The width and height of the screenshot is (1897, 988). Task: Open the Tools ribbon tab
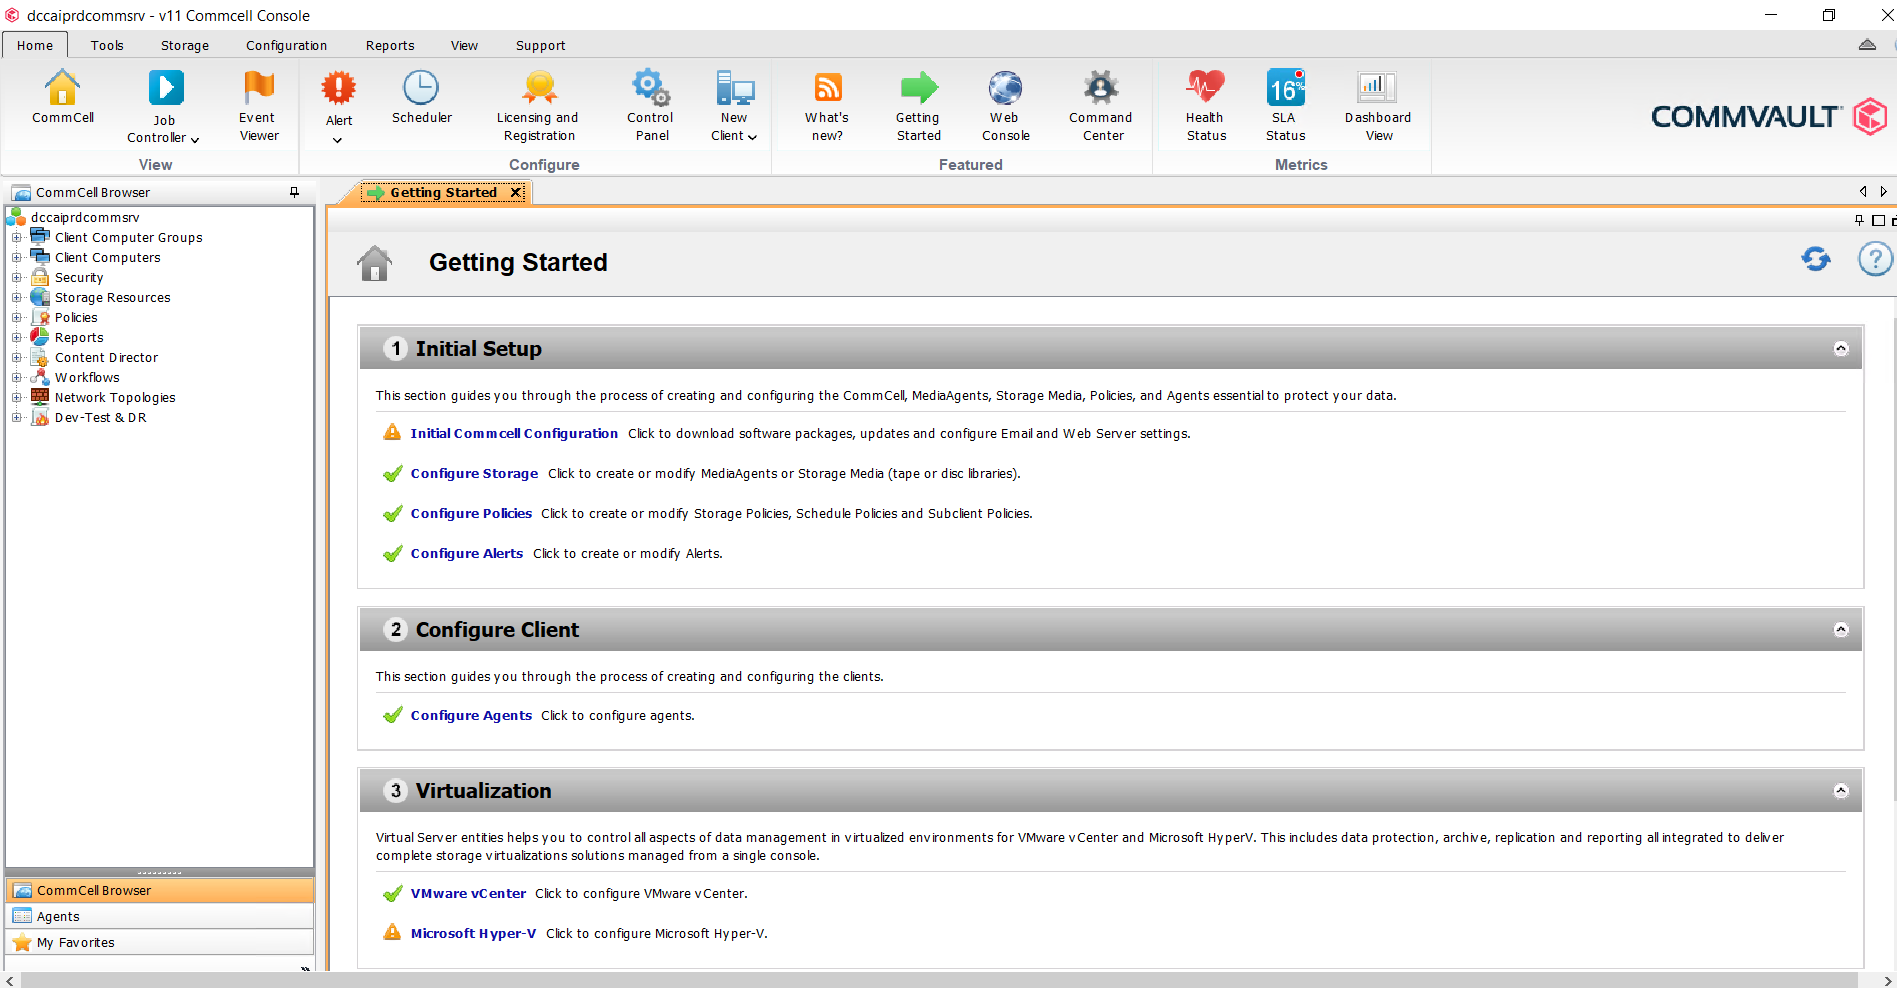click(107, 45)
